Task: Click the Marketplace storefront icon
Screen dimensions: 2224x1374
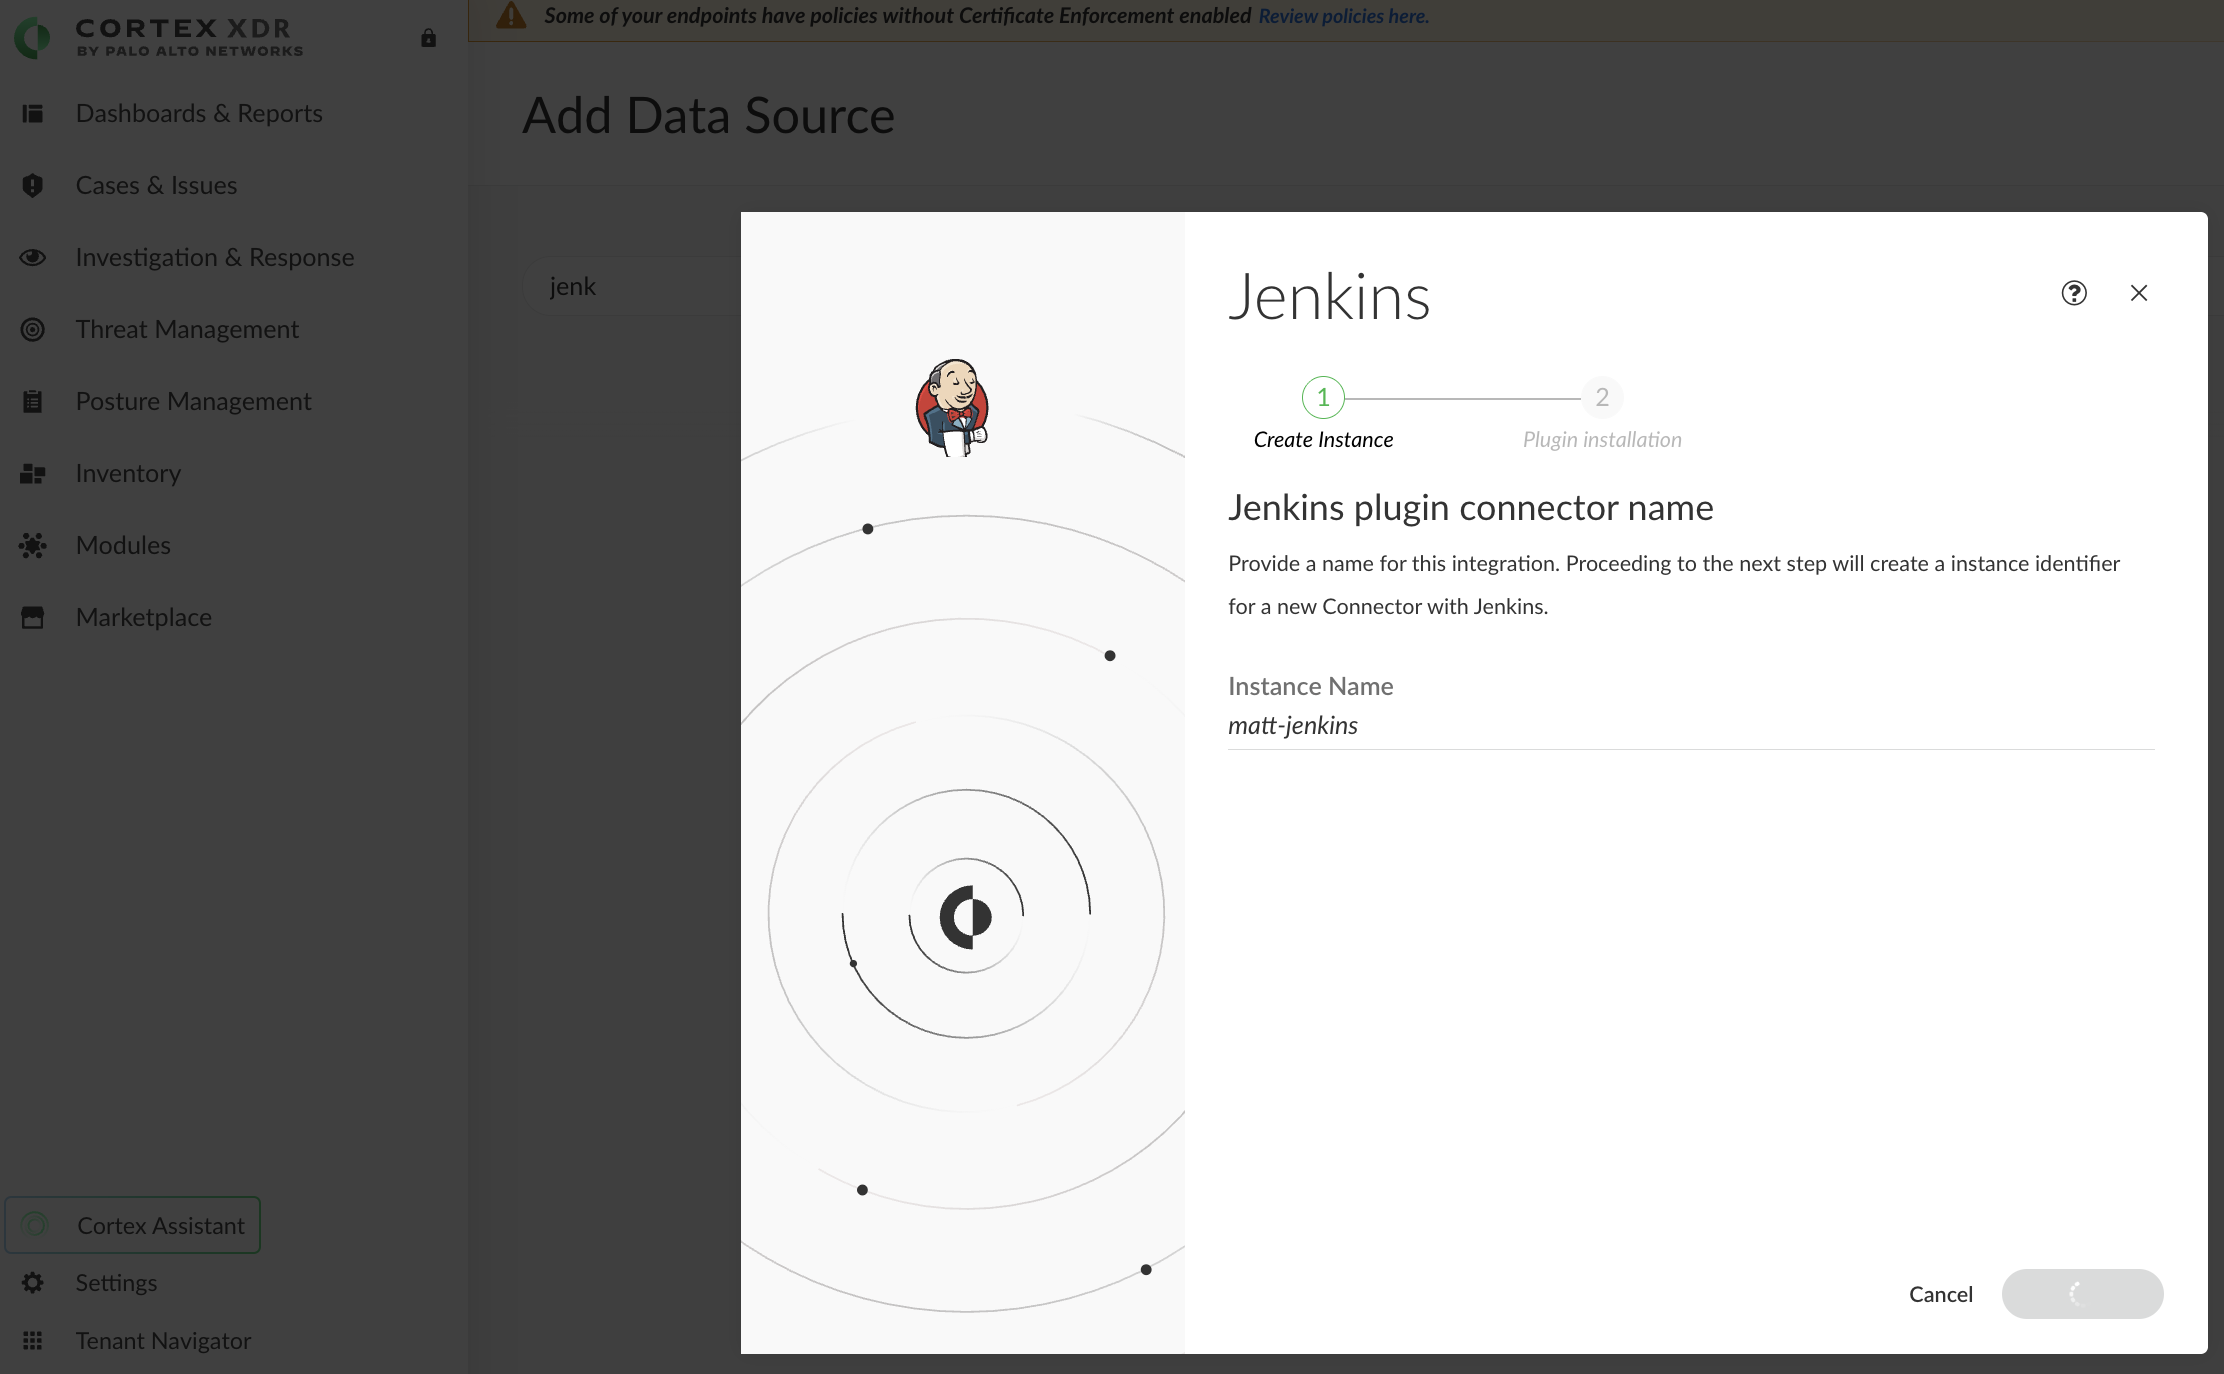Action: (33, 618)
